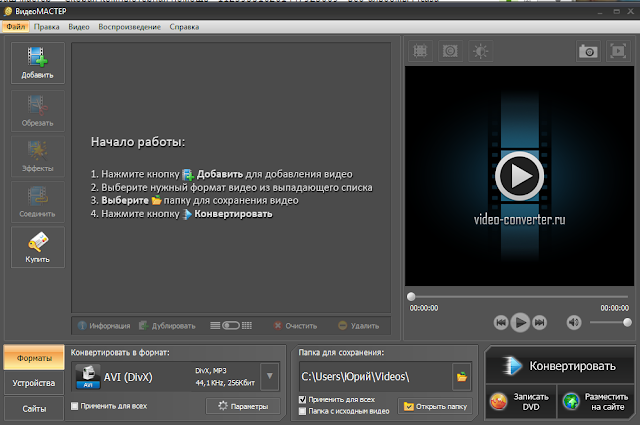Screen dimensions: 640x425
Task: Click the Конвертировать convert button
Action: pyautogui.click(x=560, y=366)
